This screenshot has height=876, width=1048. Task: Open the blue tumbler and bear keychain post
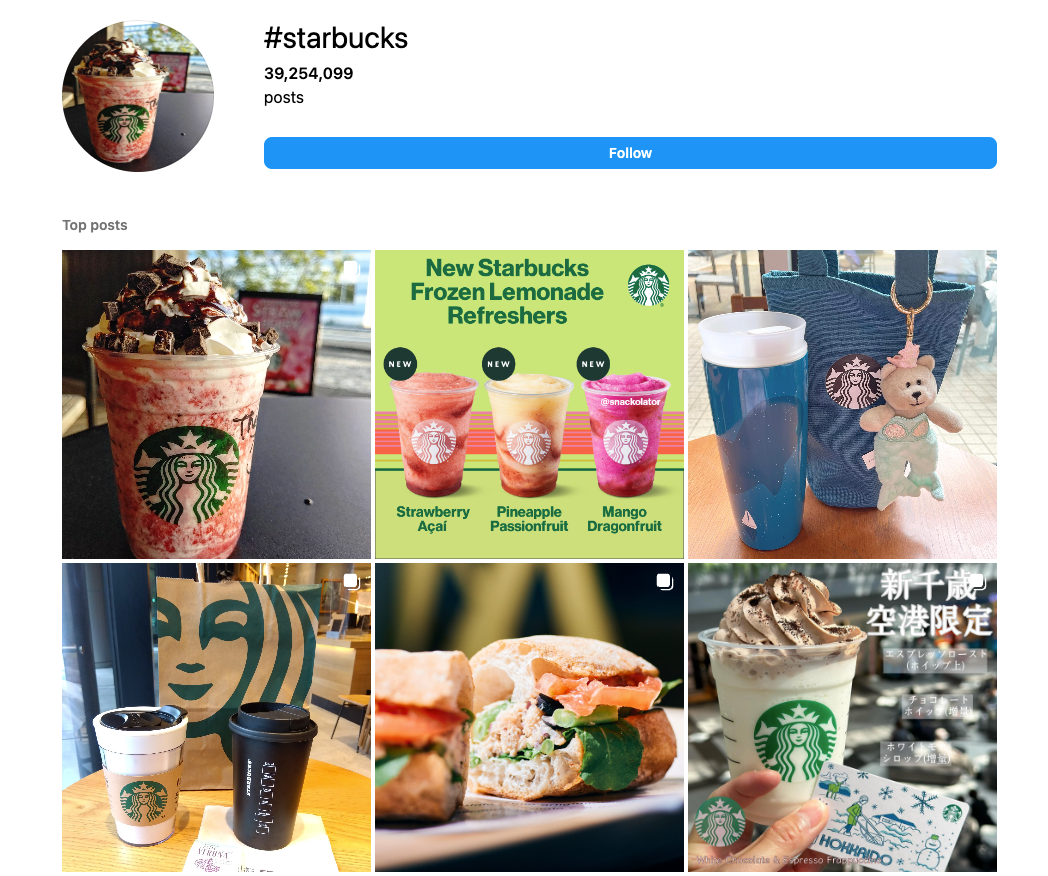[842, 404]
